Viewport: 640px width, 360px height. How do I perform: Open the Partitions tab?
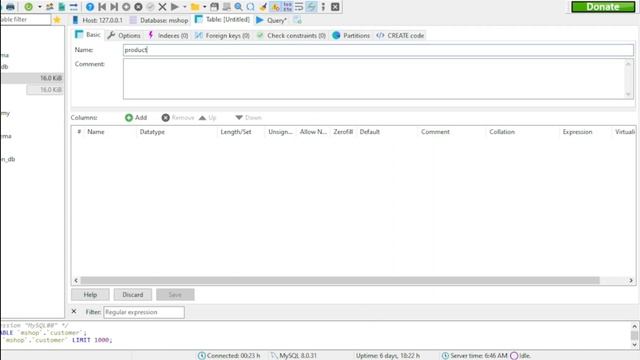(351, 36)
